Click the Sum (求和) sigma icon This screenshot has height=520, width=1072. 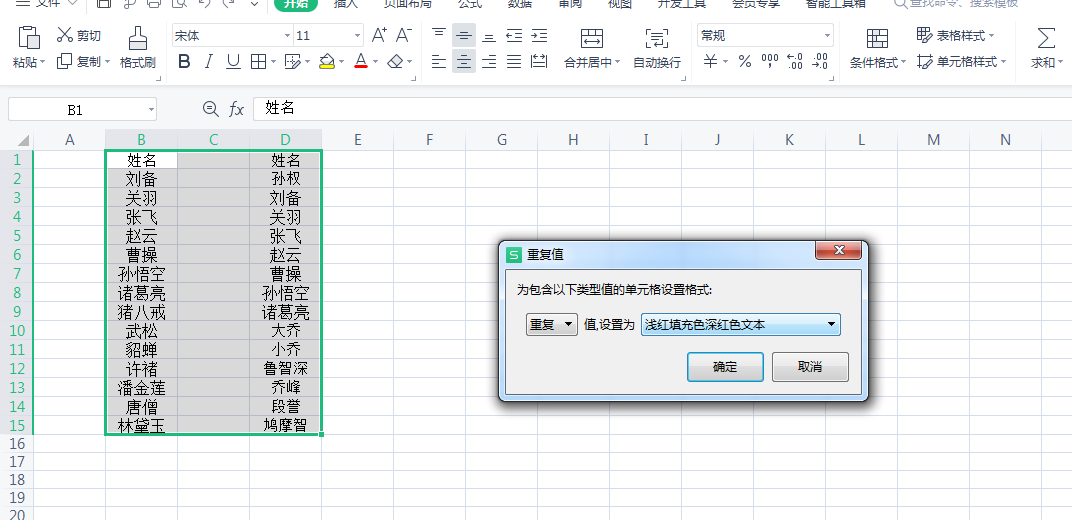point(1045,37)
